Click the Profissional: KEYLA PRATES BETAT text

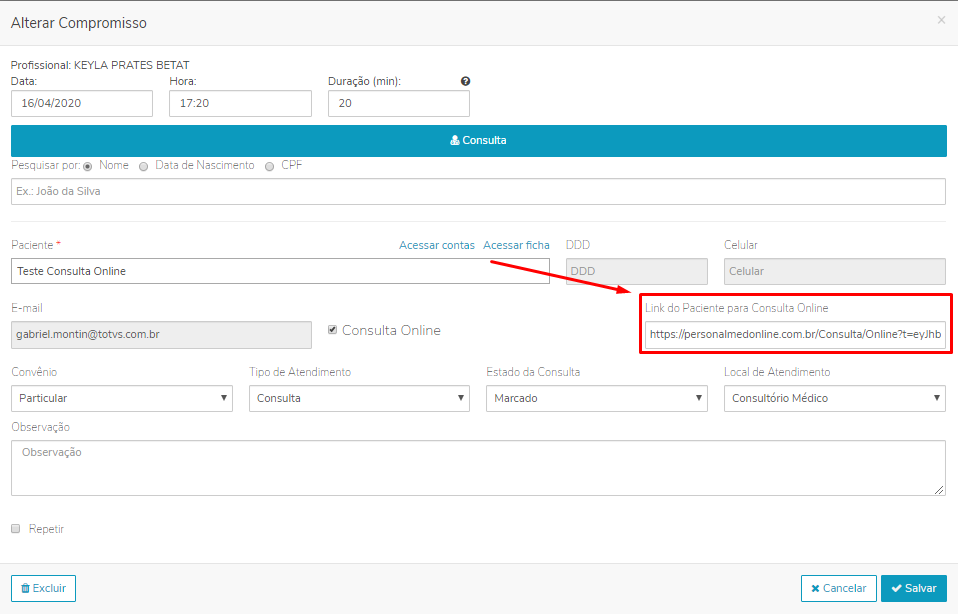[x=100, y=65]
